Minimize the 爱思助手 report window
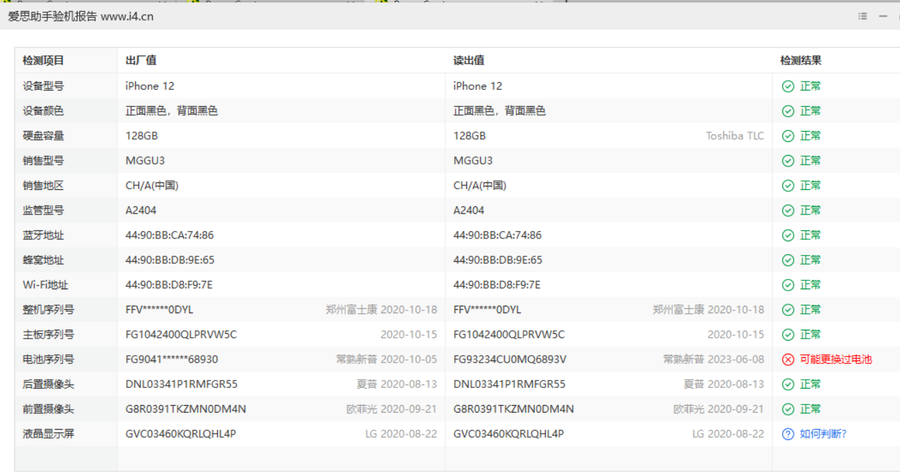Viewport: 900px width, 475px height. pos(884,17)
